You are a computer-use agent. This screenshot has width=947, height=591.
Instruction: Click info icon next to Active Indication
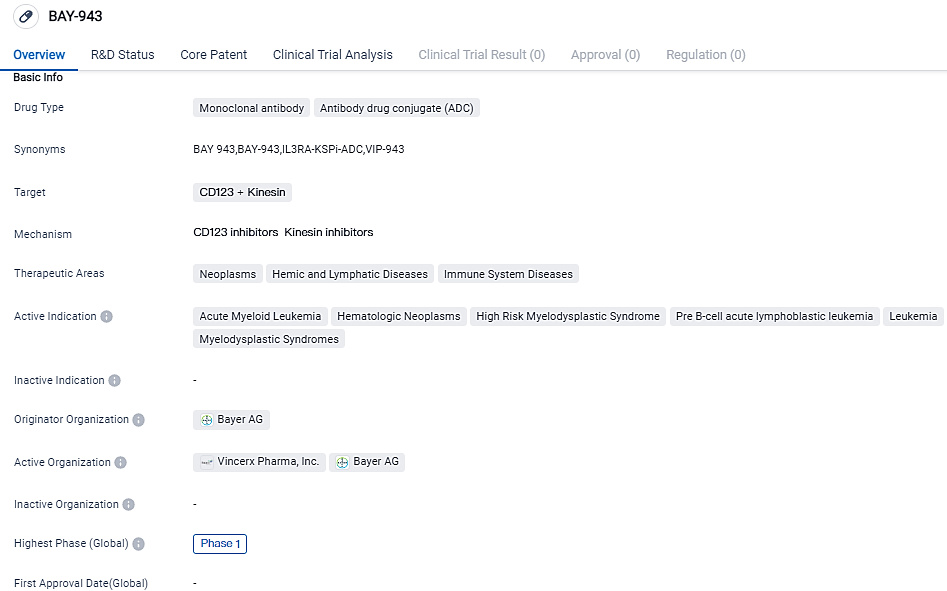click(x=107, y=317)
